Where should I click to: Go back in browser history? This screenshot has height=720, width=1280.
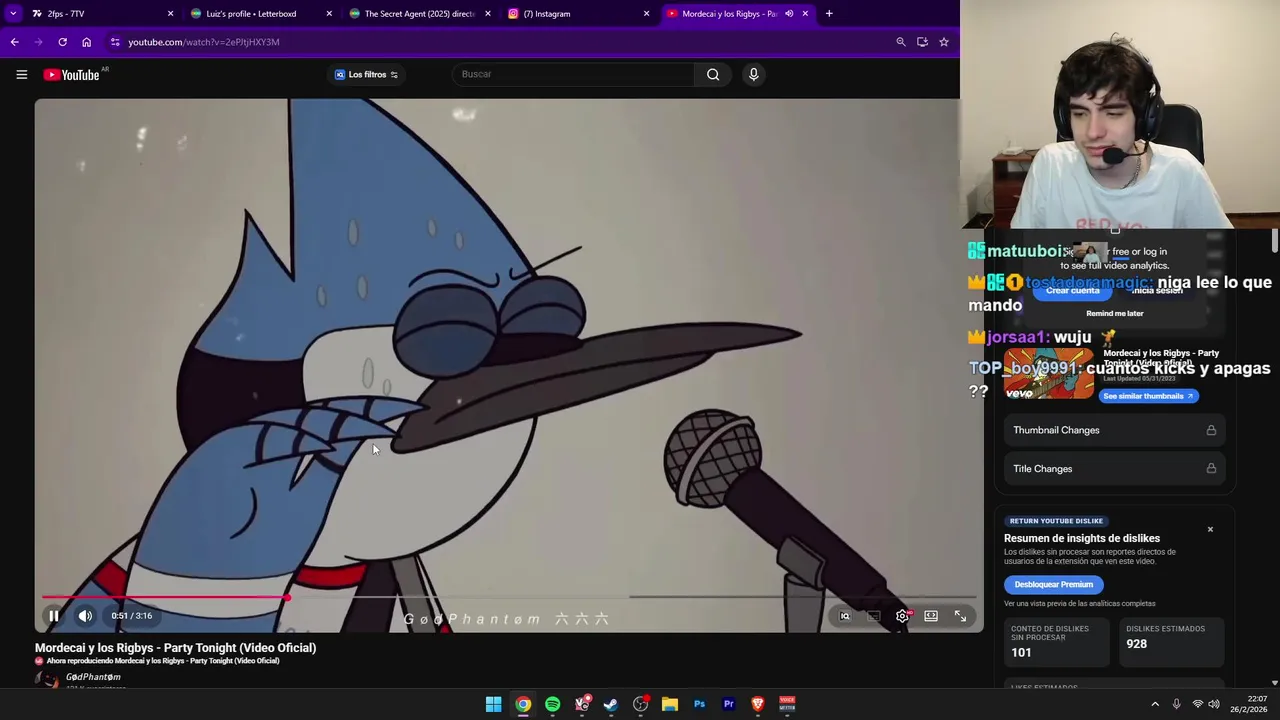(x=14, y=42)
